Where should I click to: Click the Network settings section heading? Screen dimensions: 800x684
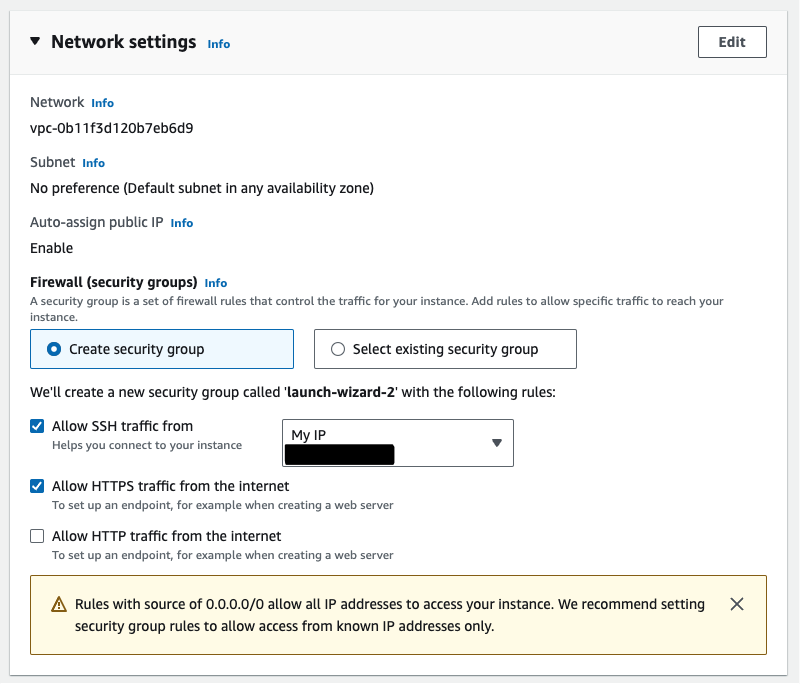[x=123, y=42]
